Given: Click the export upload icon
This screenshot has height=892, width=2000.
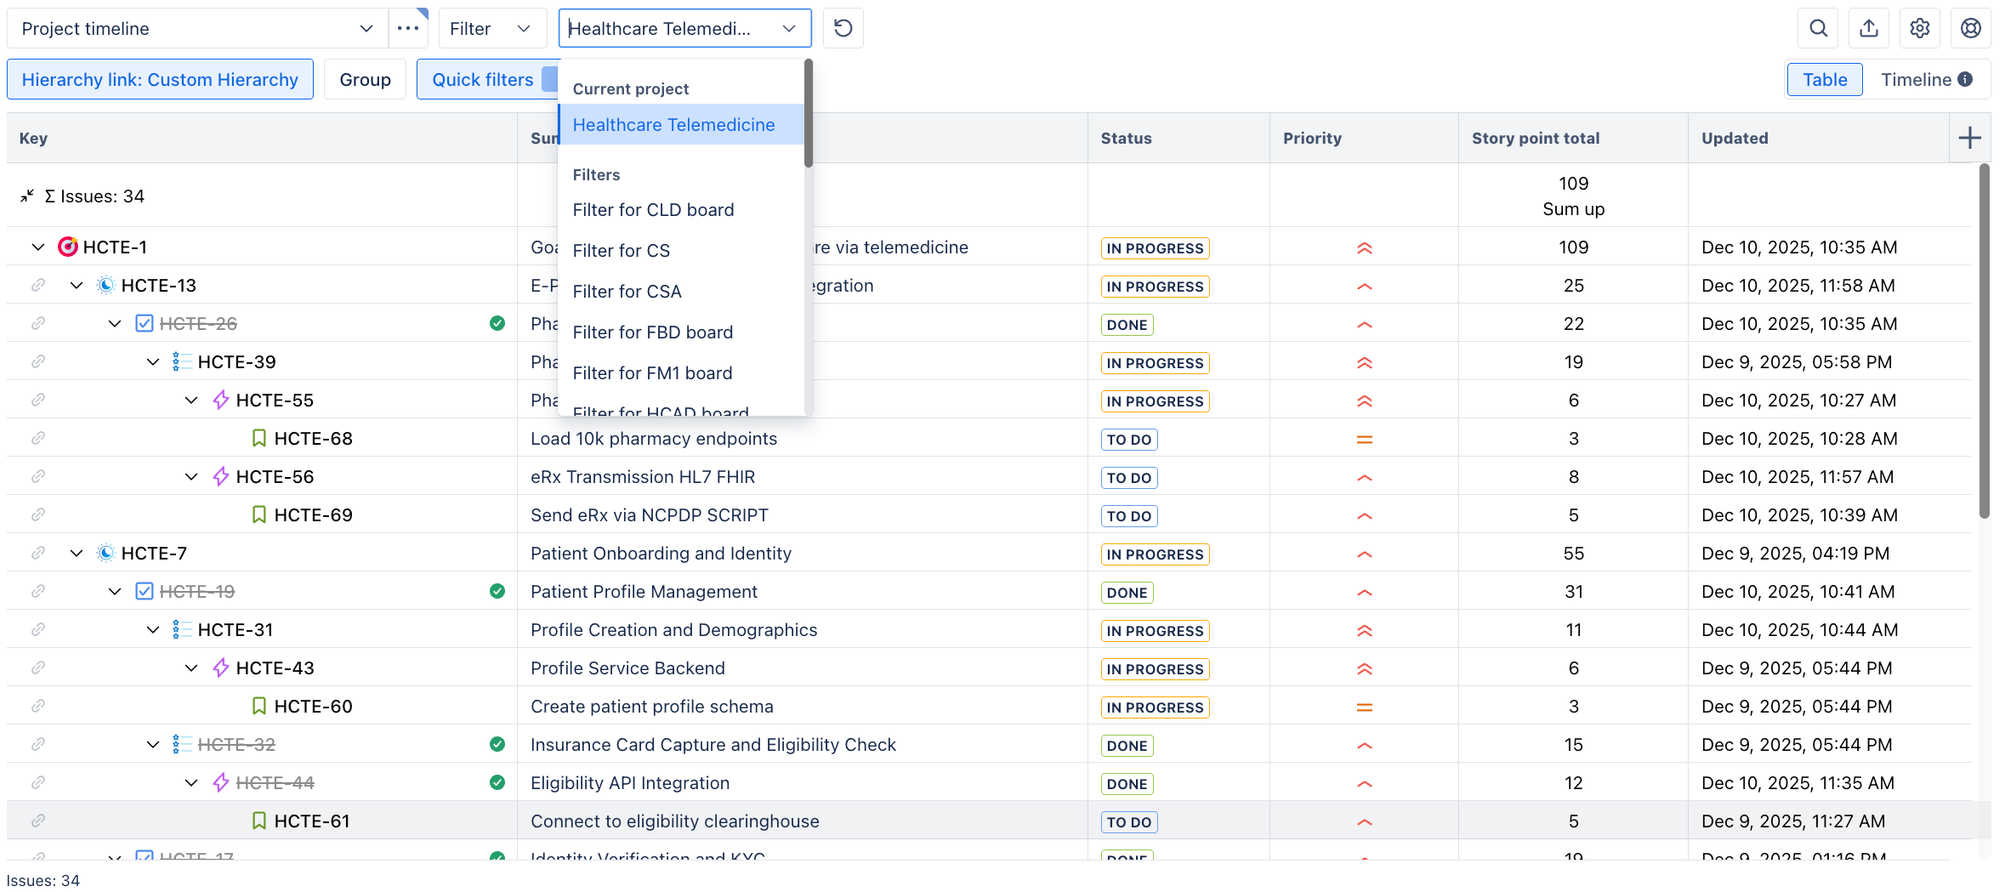Looking at the screenshot, I should (x=1869, y=28).
